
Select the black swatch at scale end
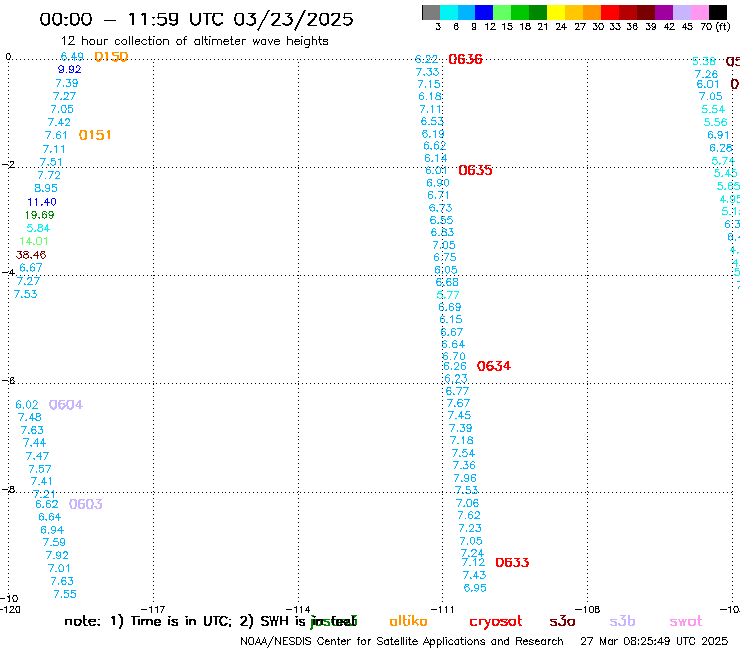(718, 12)
